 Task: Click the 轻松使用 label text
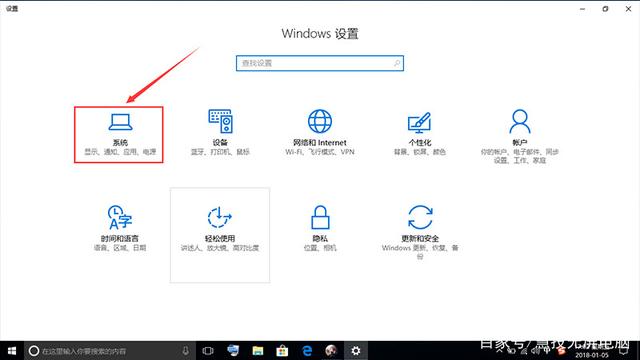[220, 238]
